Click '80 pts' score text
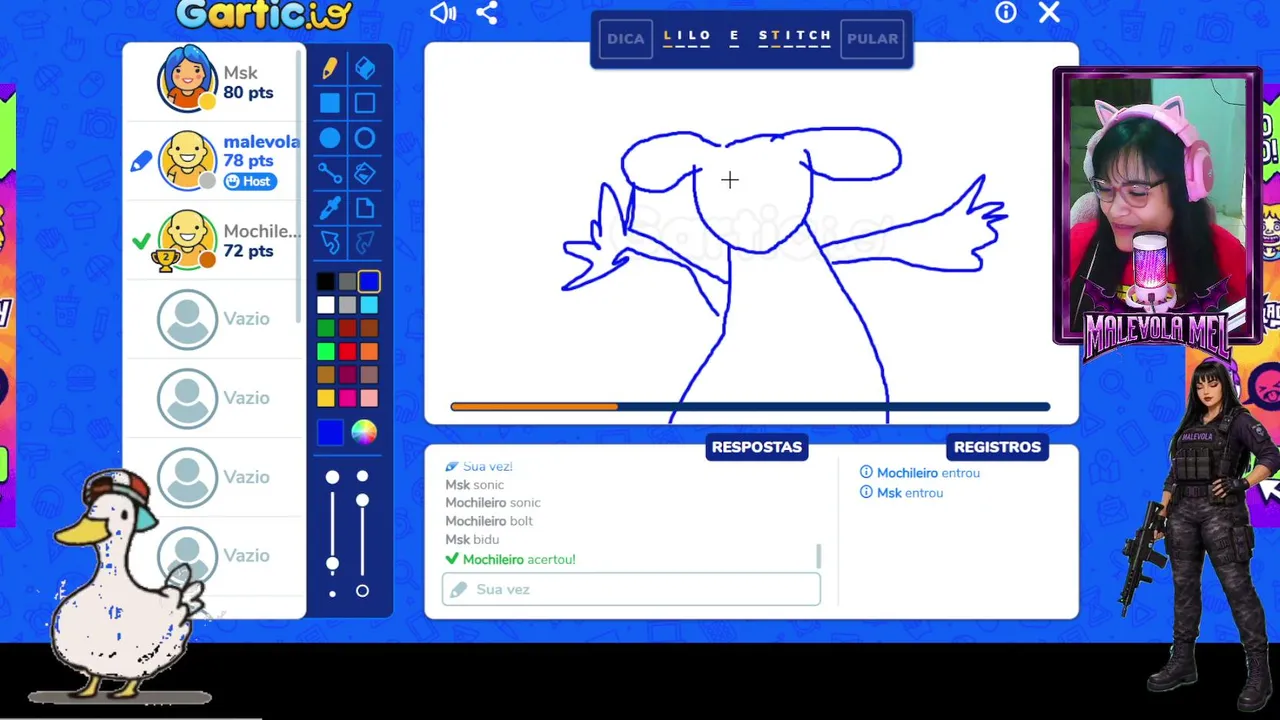The width and height of the screenshot is (1280, 720). [248, 92]
